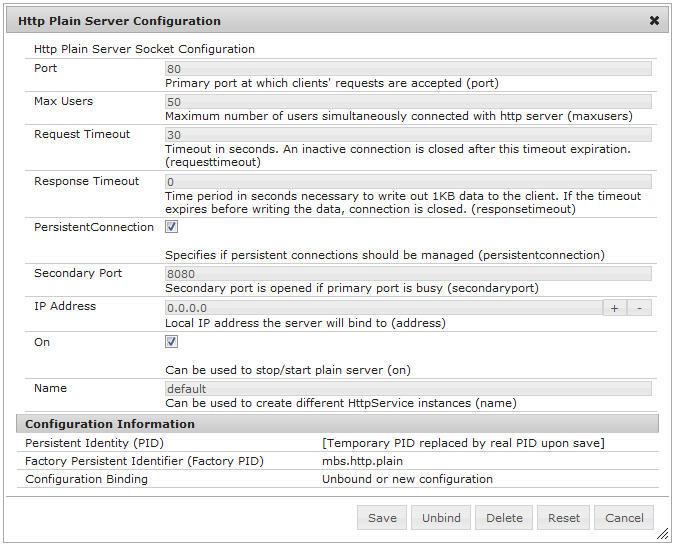This screenshot has width=675, height=546.
Task: Toggle the On checkbox
Action: [x=172, y=342]
